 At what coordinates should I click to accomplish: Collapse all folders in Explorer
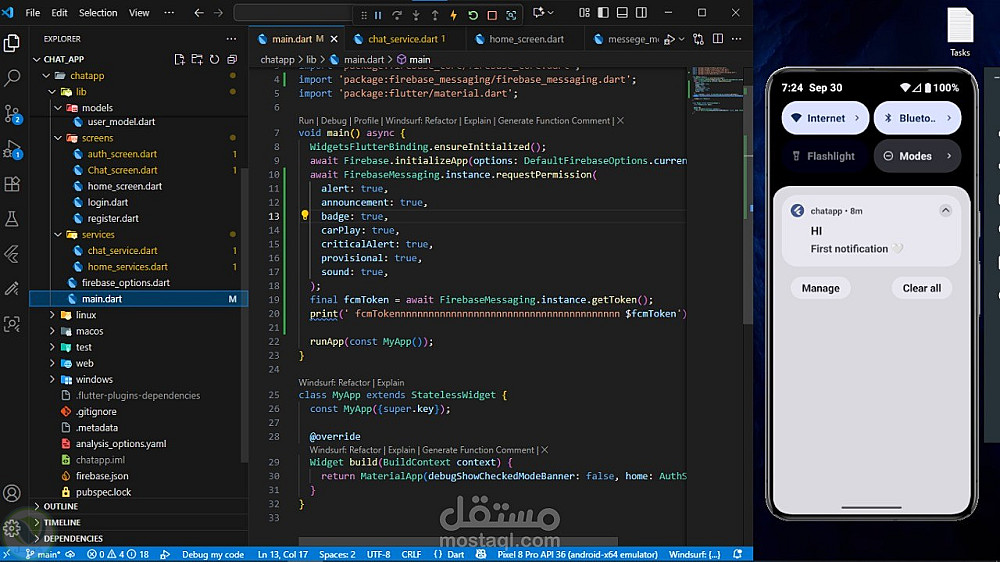[x=232, y=59]
